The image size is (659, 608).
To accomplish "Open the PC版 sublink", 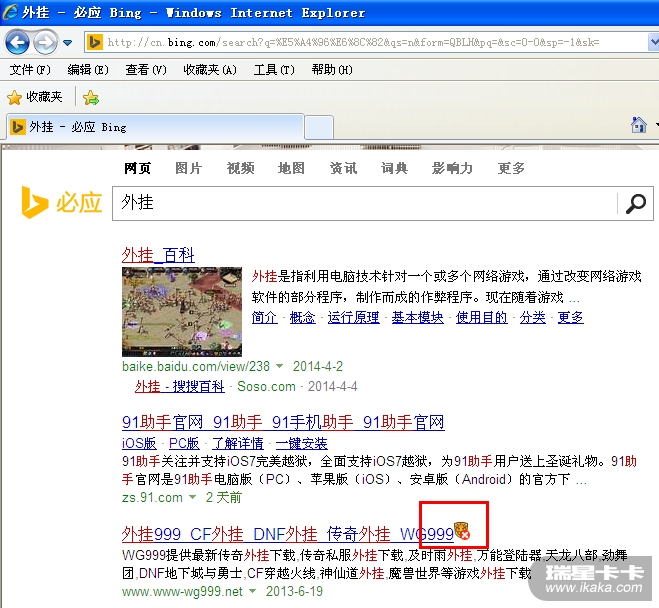I will point(184,443).
